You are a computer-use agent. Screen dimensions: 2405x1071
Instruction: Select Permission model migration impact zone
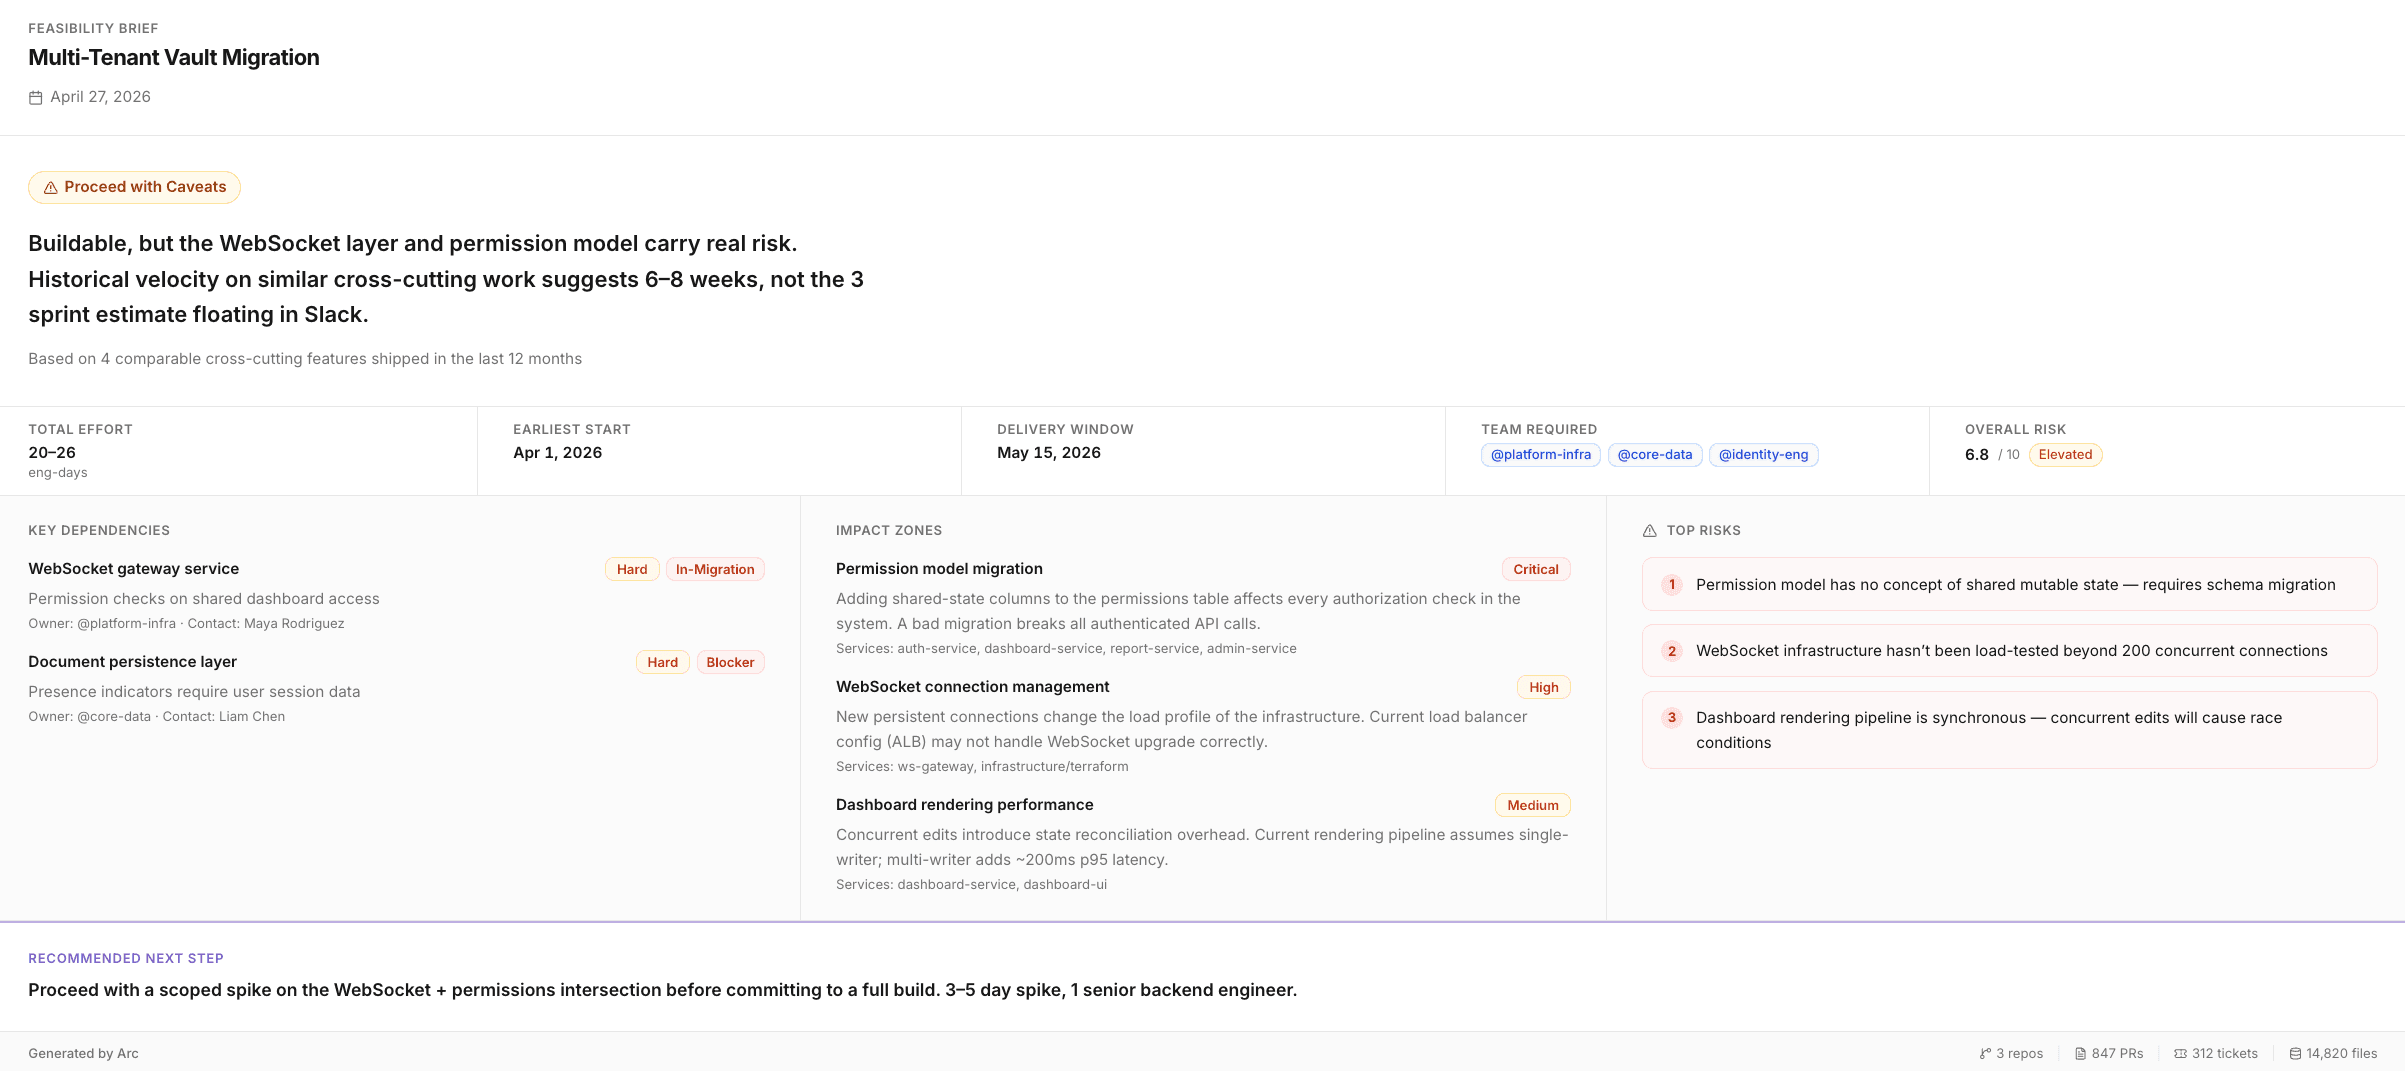pos(939,569)
